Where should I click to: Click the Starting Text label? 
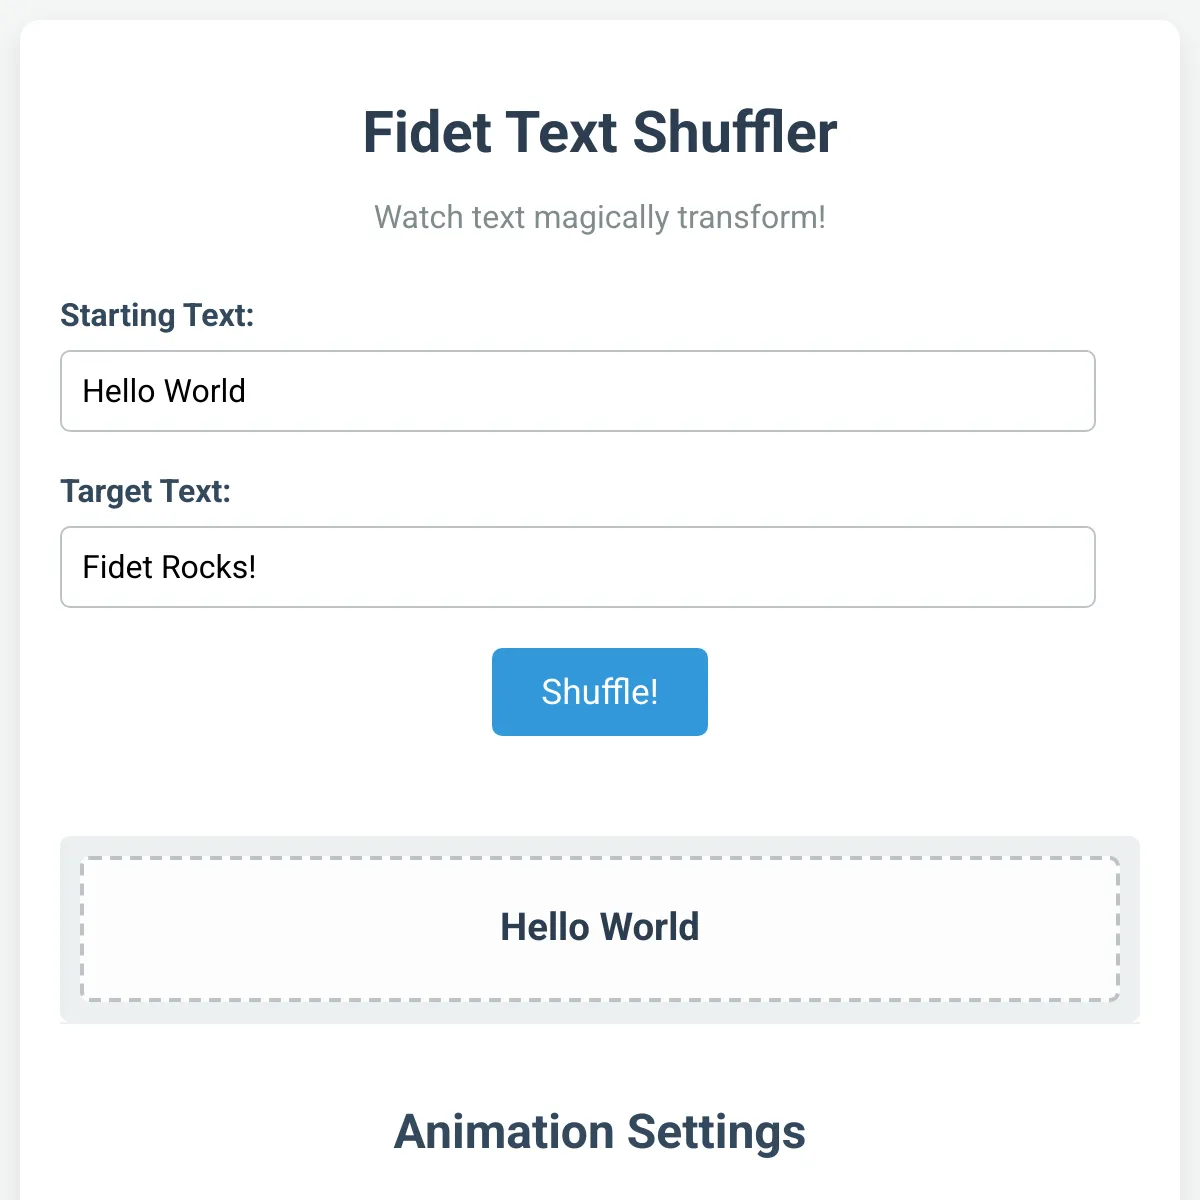coord(157,315)
